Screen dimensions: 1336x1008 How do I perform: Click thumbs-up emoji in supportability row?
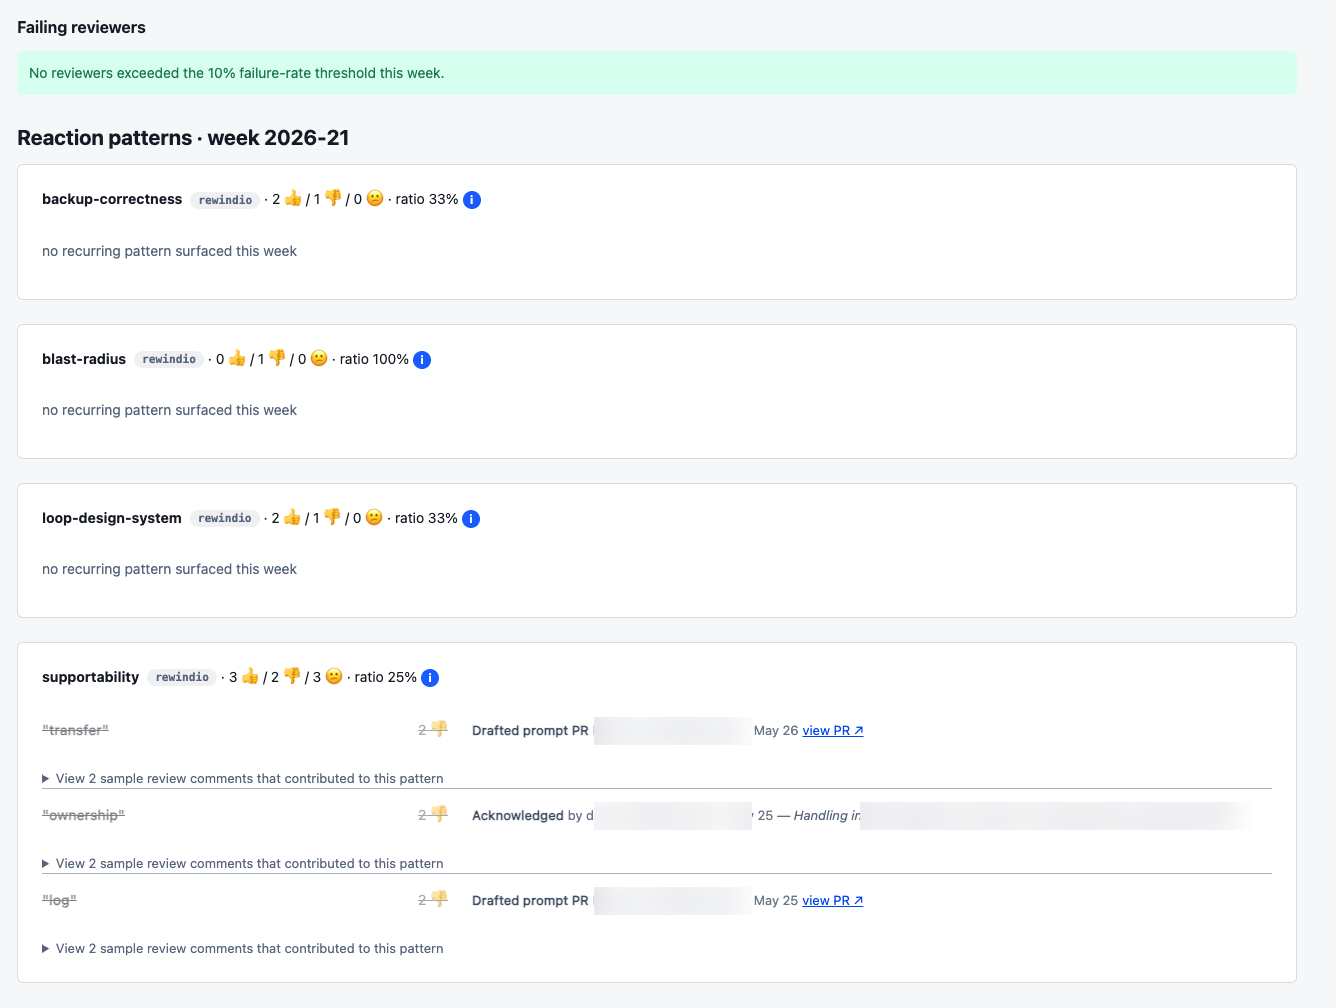[250, 676]
